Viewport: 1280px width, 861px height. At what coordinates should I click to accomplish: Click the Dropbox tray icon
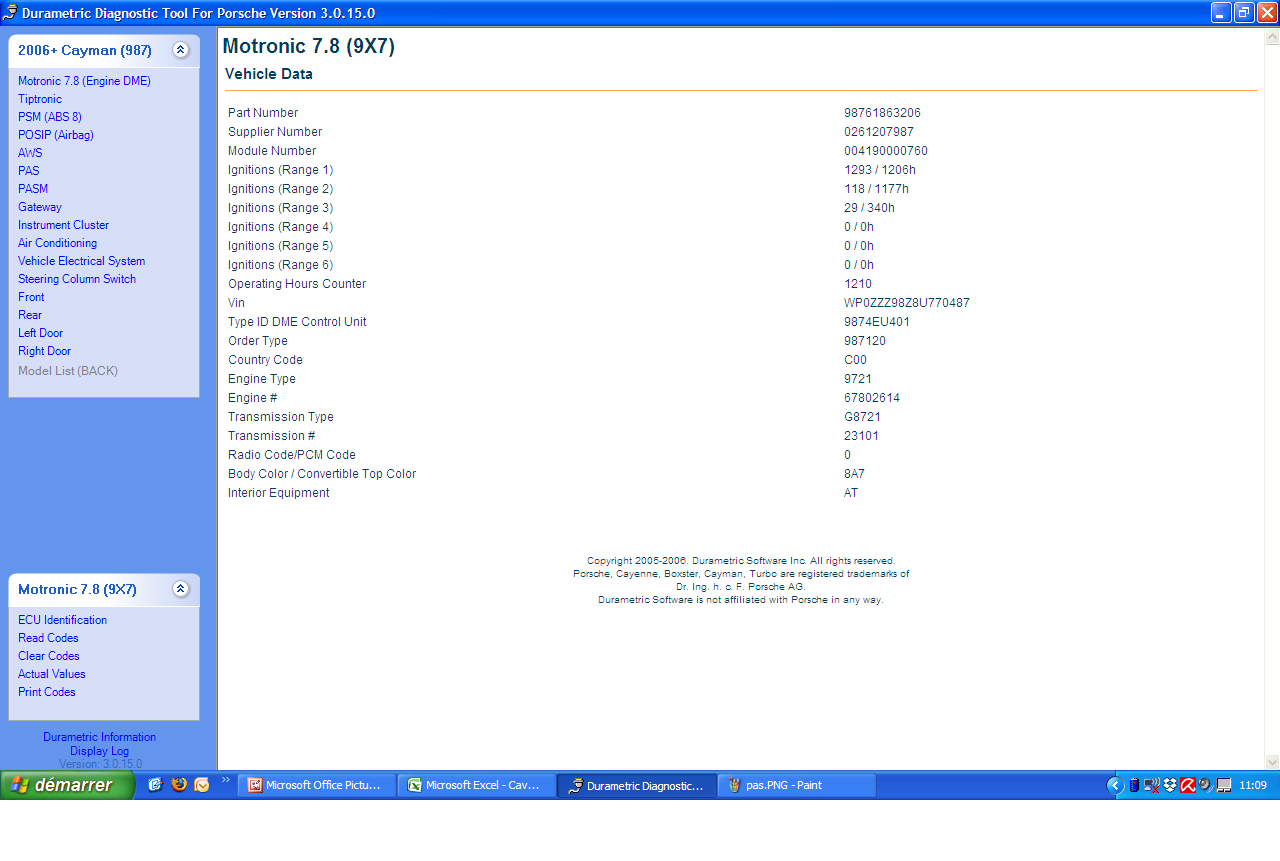[x=1170, y=785]
